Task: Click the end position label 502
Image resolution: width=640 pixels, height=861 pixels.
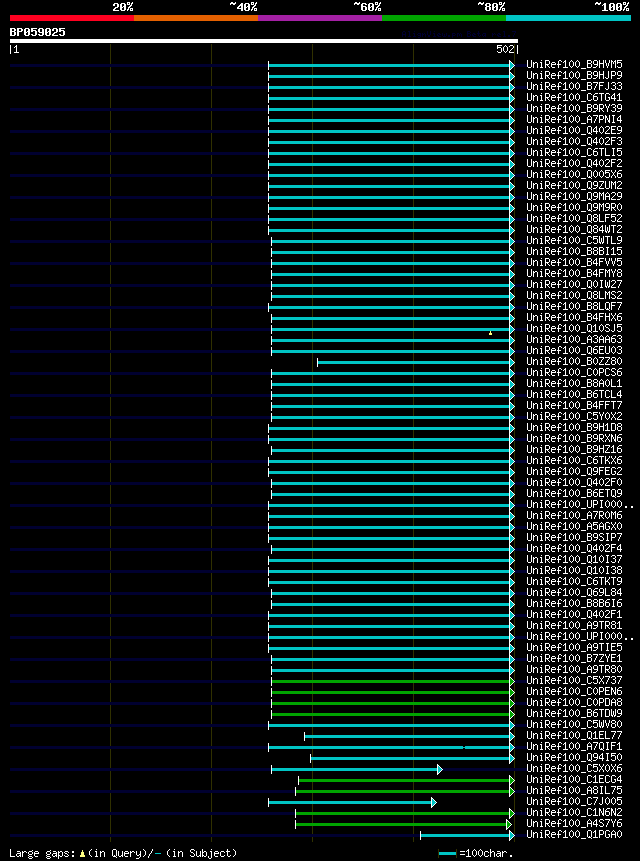Action: 506,49
